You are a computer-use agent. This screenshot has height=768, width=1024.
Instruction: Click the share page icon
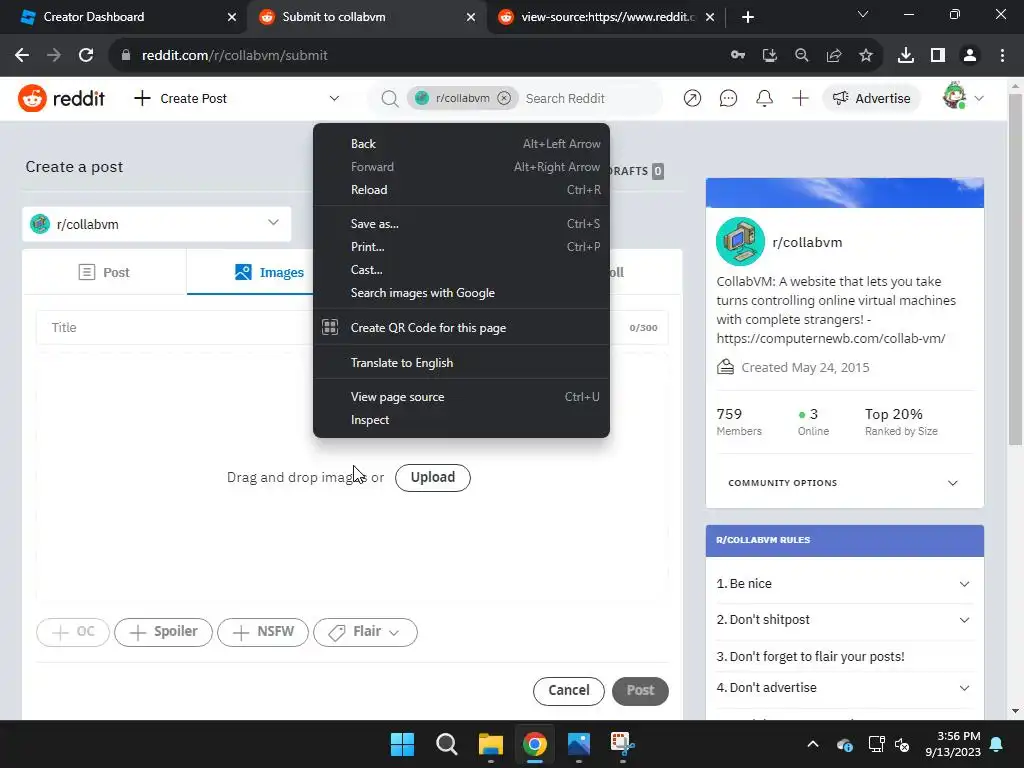coord(834,56)
